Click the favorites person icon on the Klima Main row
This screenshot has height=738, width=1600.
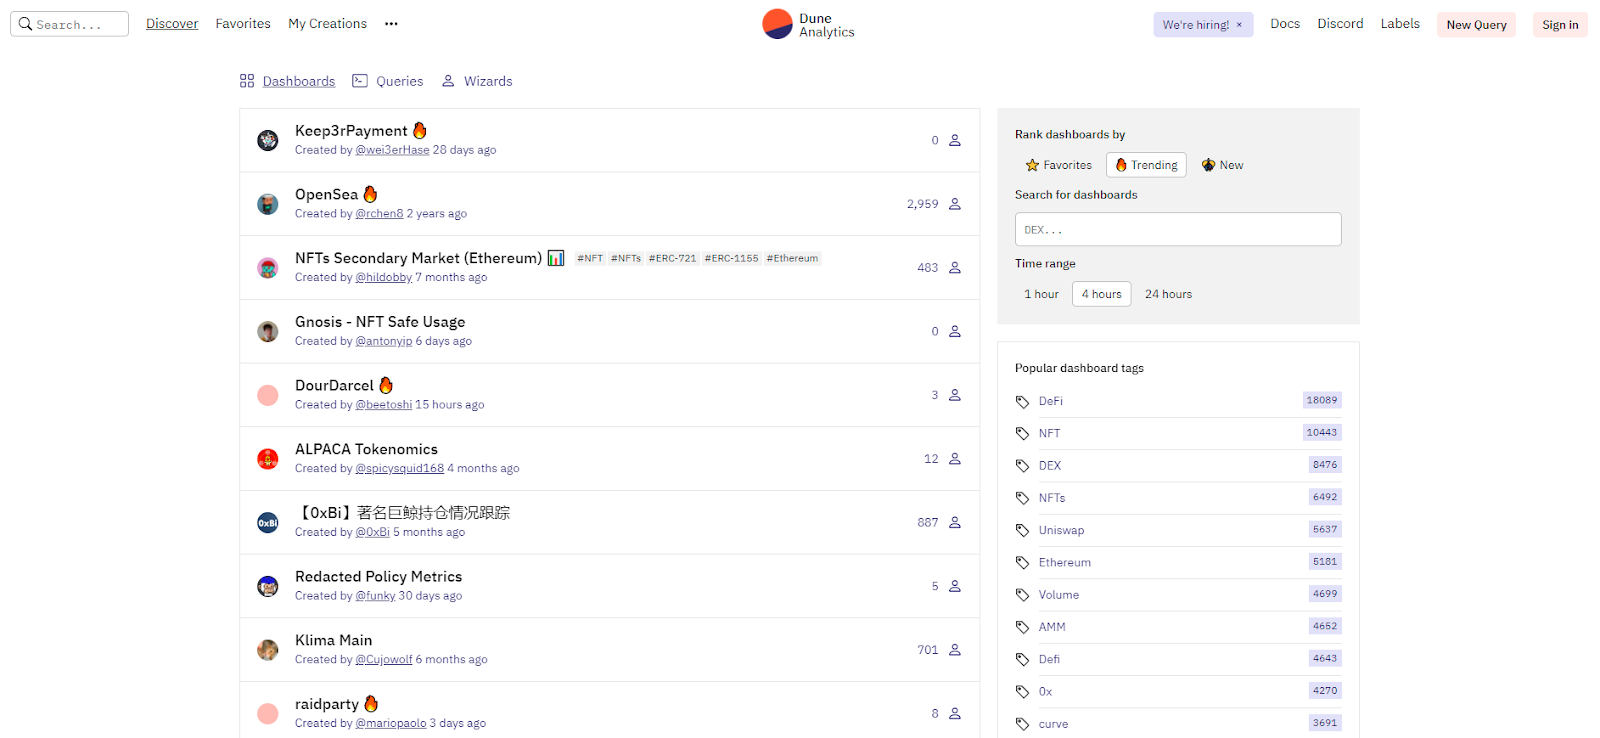(955, 650)
